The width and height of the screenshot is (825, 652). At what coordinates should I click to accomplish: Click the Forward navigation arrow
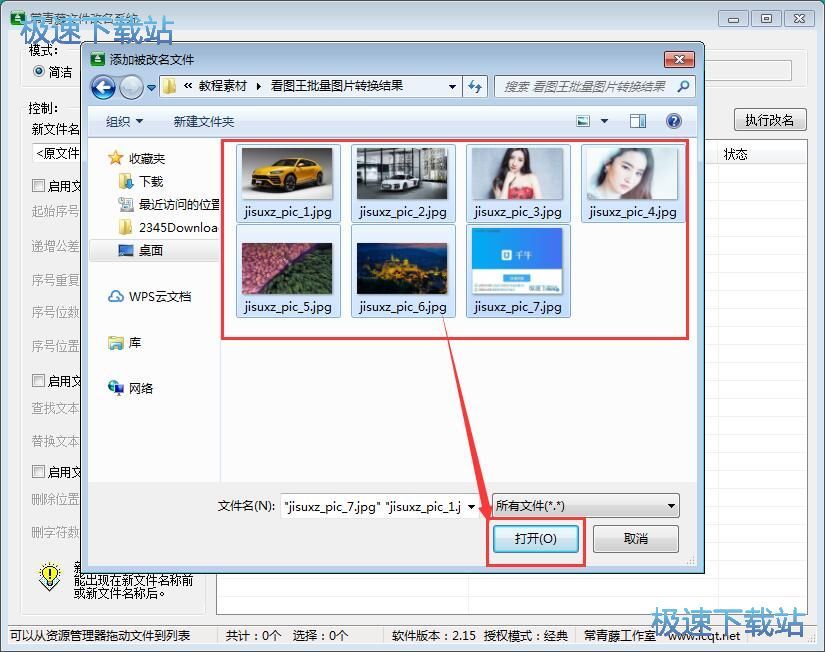point(131,87)
